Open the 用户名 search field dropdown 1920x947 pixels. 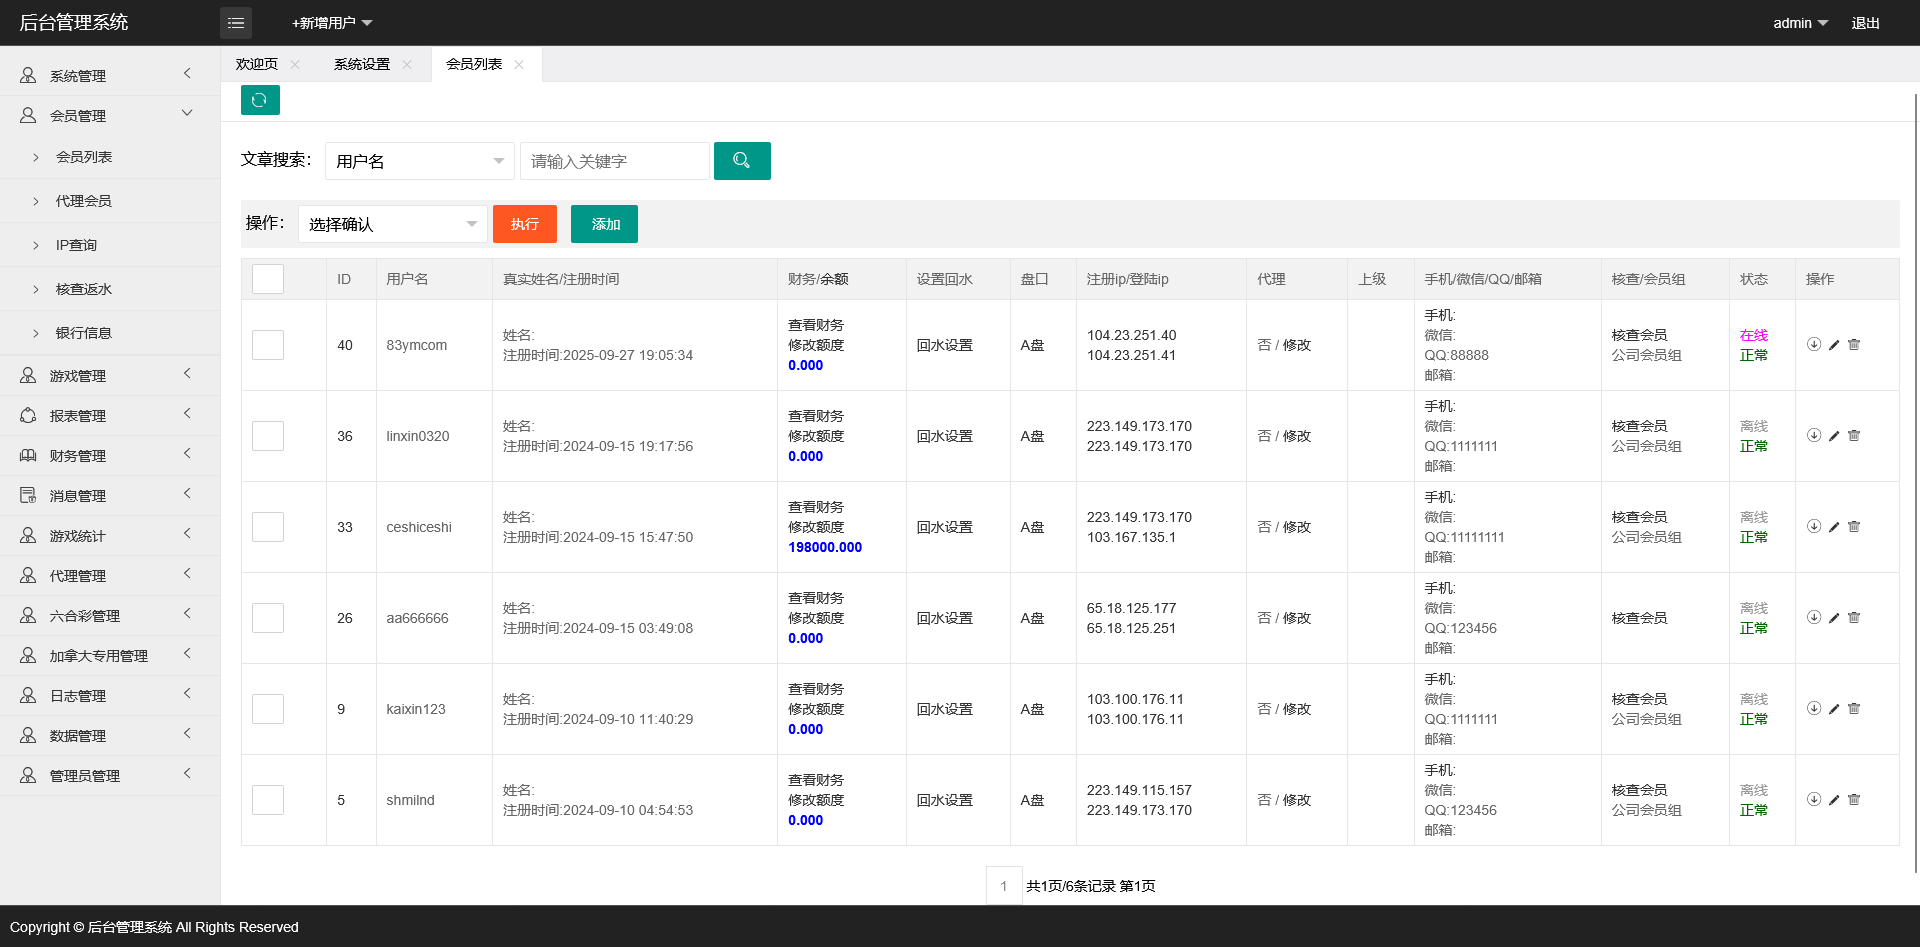(x=419, y=161)
